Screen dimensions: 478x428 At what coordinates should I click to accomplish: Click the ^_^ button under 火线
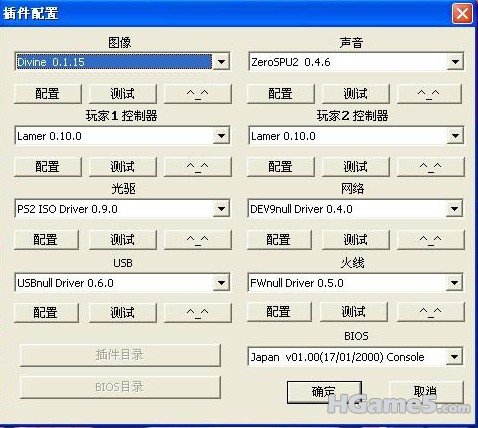pyautogui.click(x=430, y=312)
